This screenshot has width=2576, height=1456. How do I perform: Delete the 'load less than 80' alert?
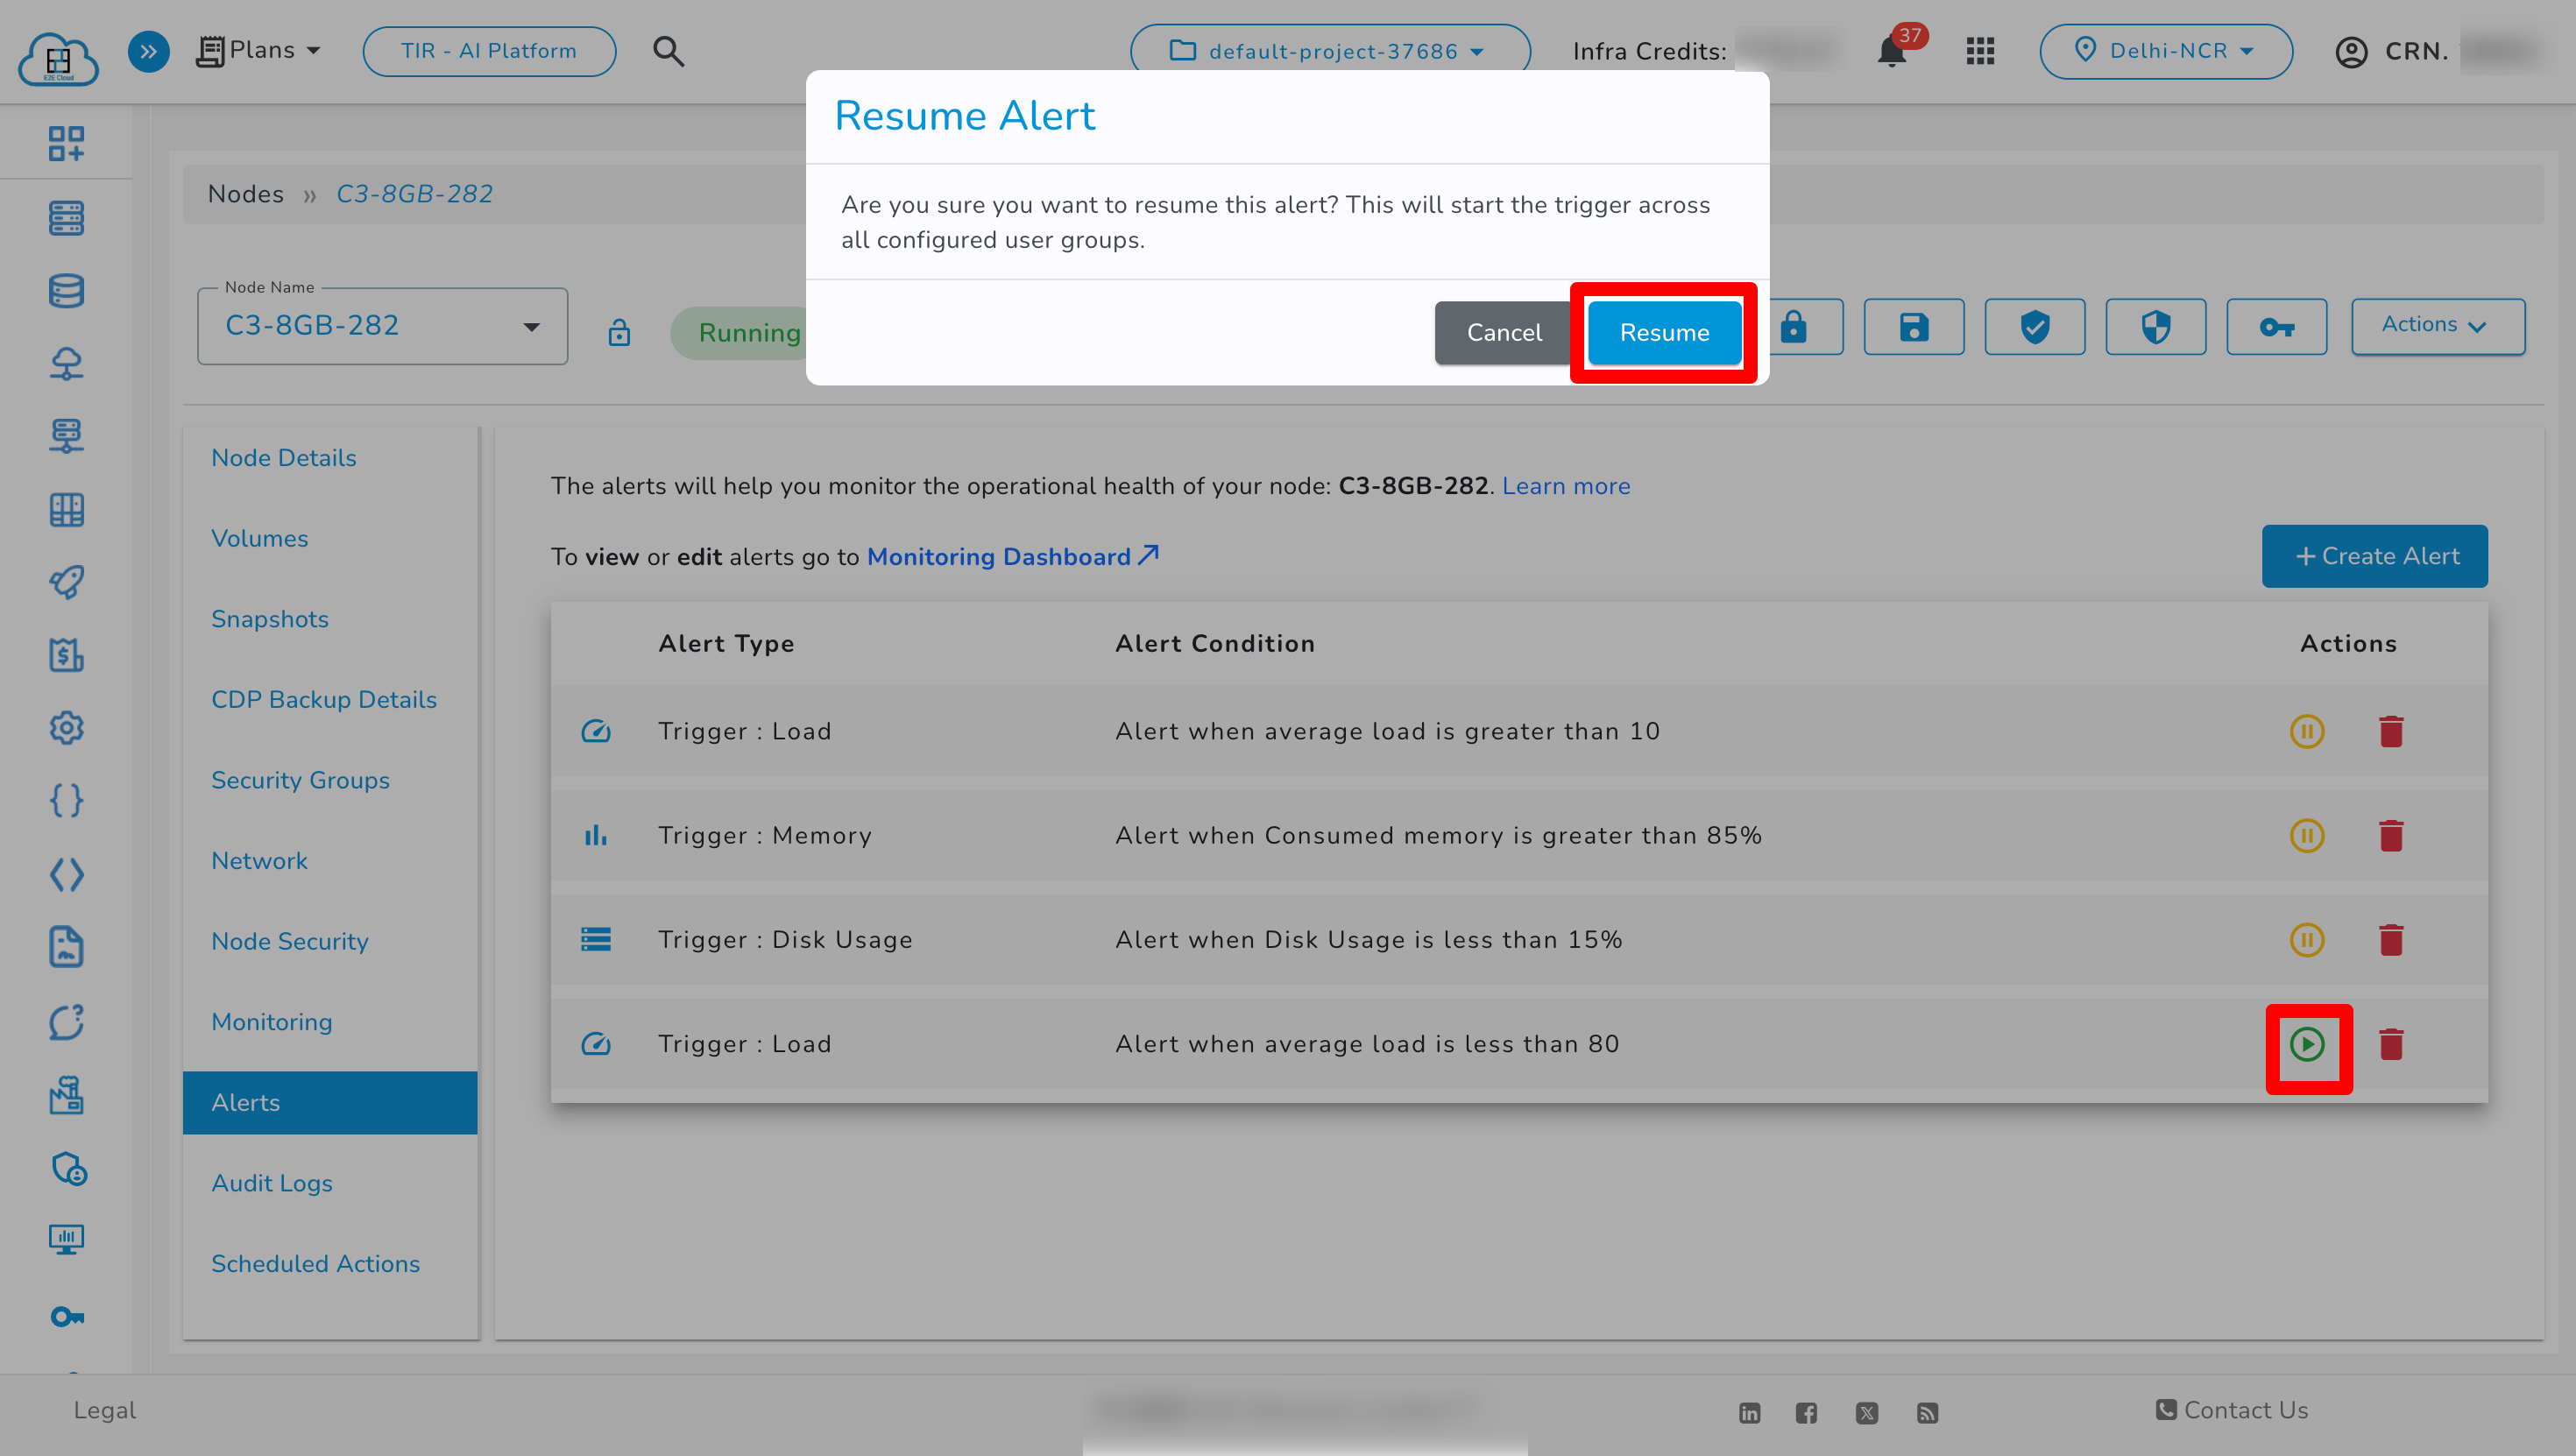[x=2391, y=1045]
